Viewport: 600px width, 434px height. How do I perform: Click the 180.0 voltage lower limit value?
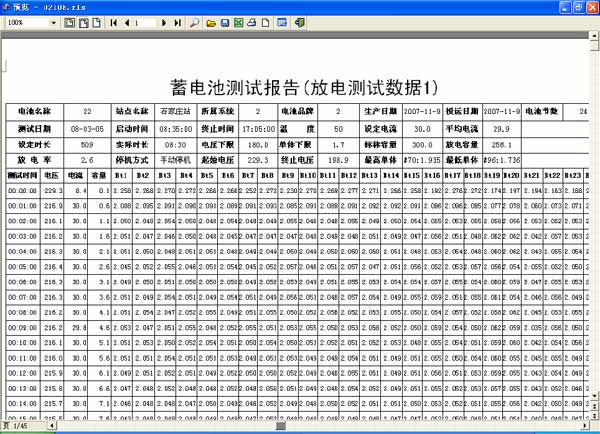[258, 145]
